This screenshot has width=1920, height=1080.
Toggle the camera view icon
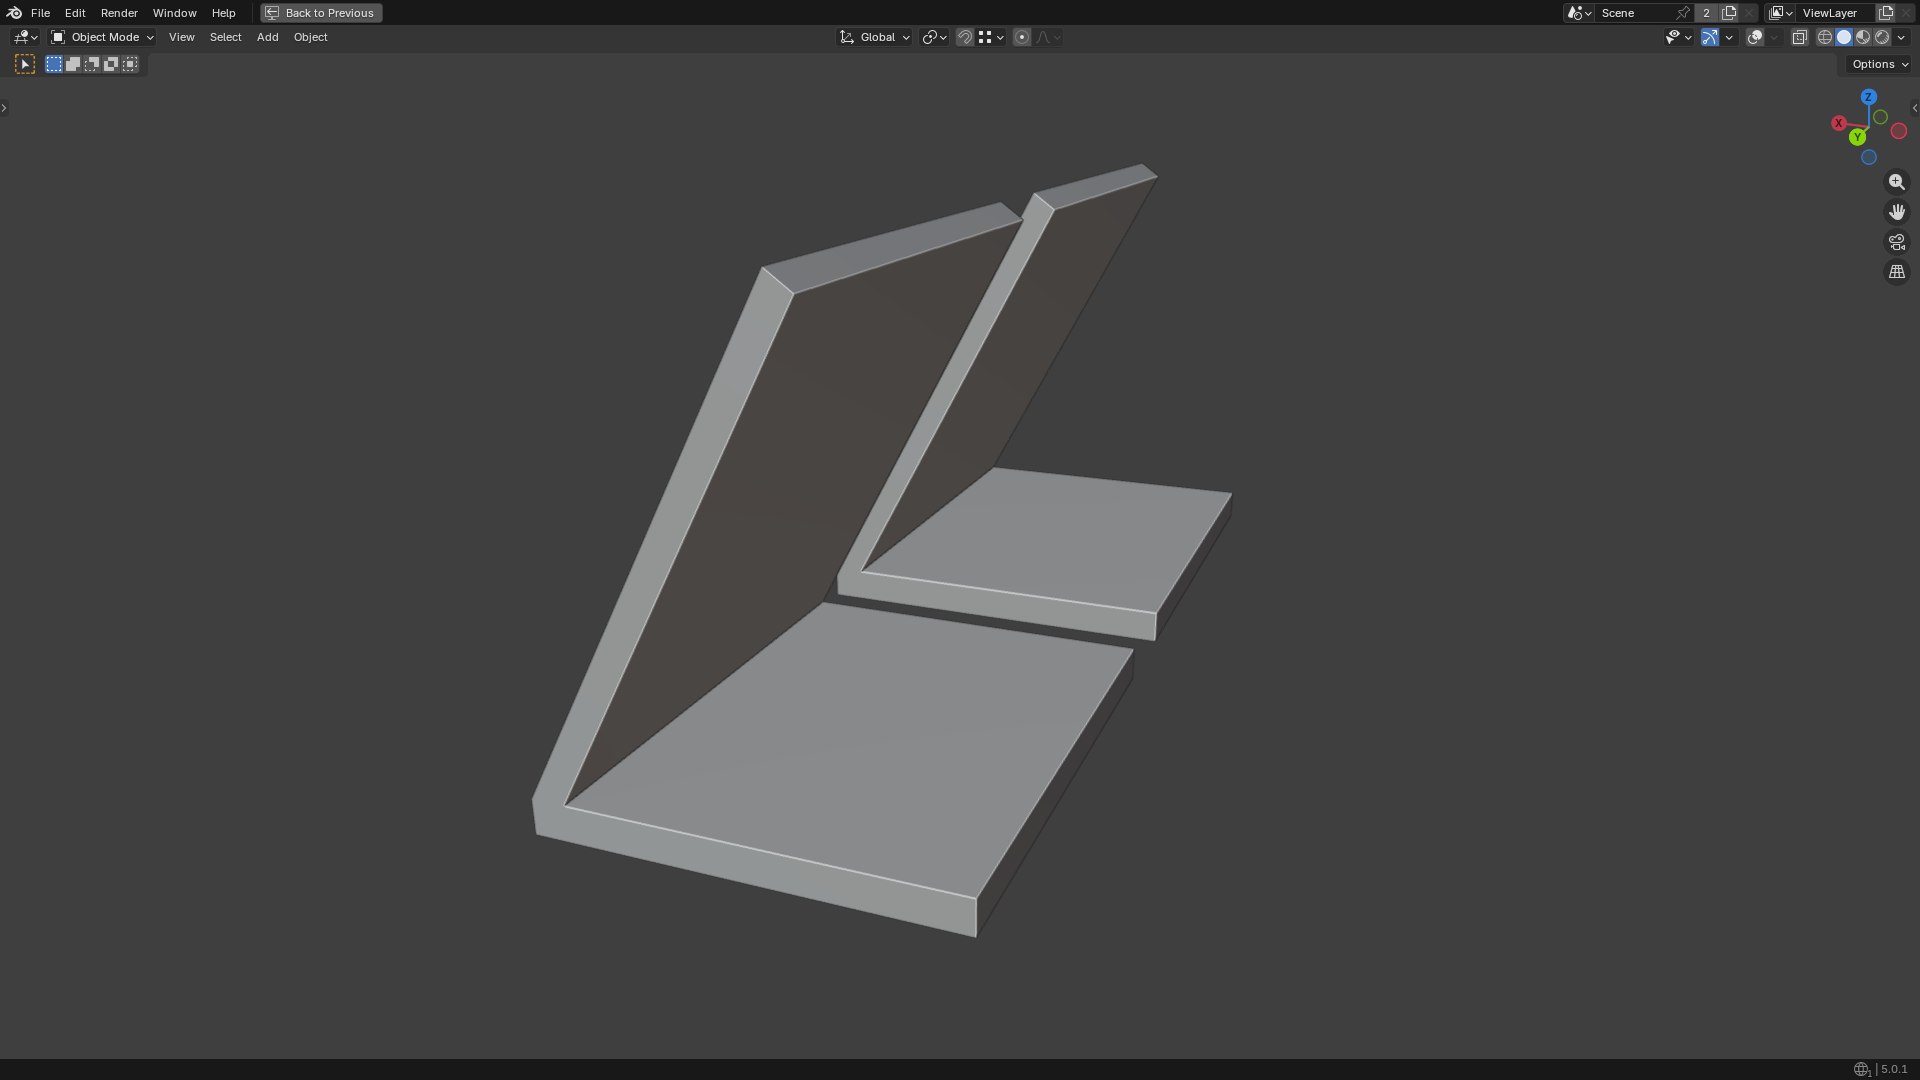[x=1896, y=242]
